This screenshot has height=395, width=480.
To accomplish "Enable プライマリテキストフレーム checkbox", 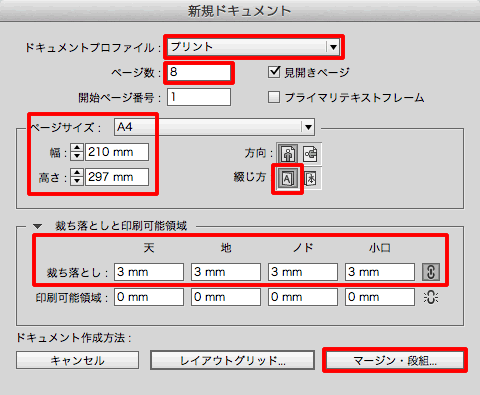I will [x=274, y=97].
